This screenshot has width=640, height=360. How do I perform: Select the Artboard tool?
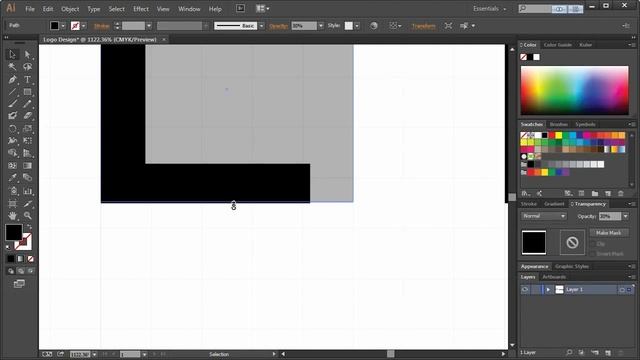point(12,203)
